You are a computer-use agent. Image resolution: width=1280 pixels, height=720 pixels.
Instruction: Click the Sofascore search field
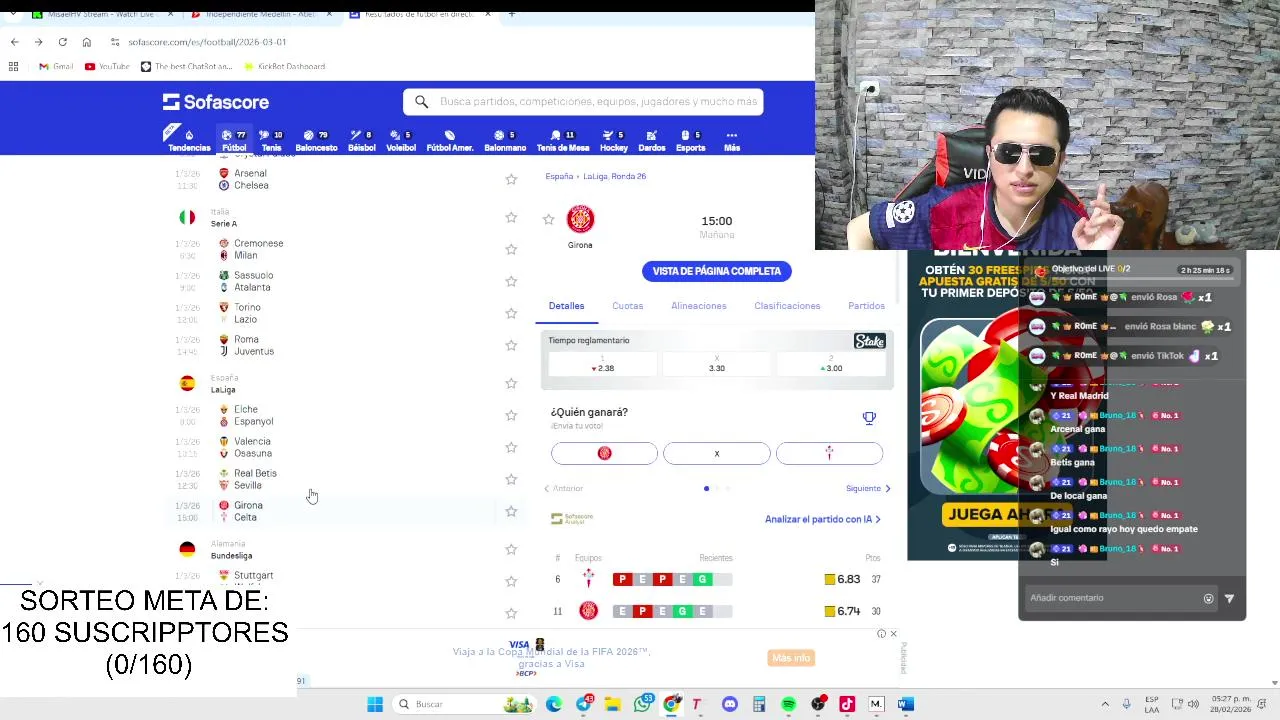coord(583,102)
